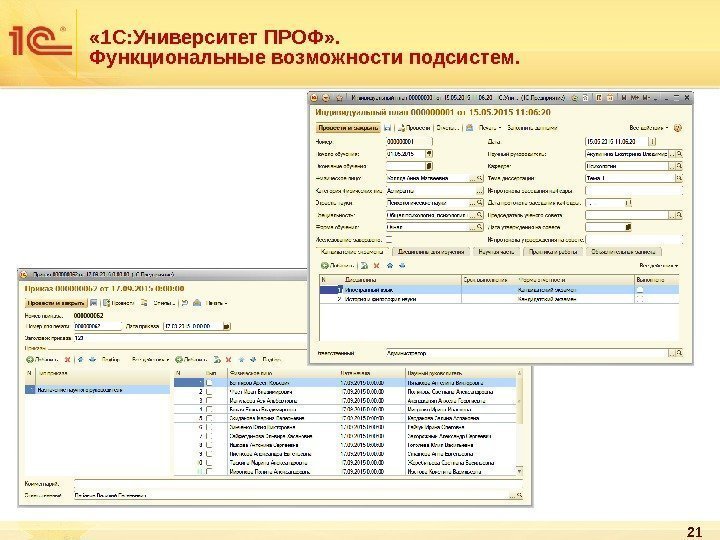Image resolution: width=720 pixels, height=540 pixels.
Task: Tick the checkbox in student row 5 of Приказ
Action: 209,418
